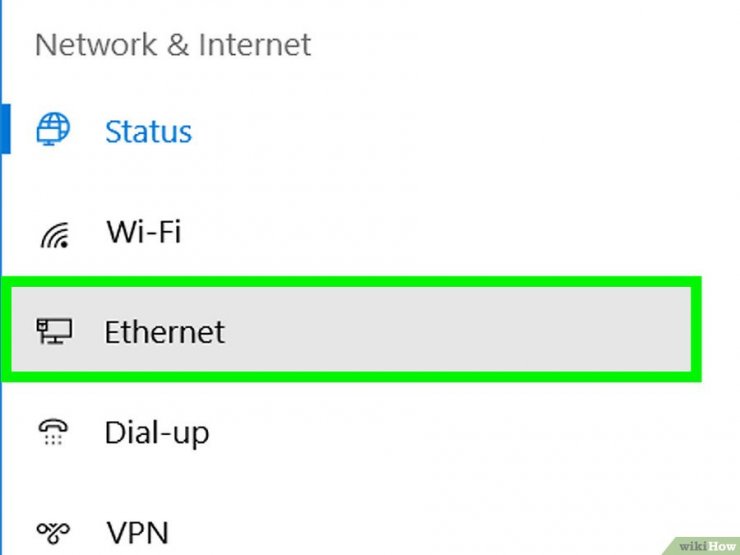
Task: Click the green highlight border around Ethernet
Action: pos(351,282)
